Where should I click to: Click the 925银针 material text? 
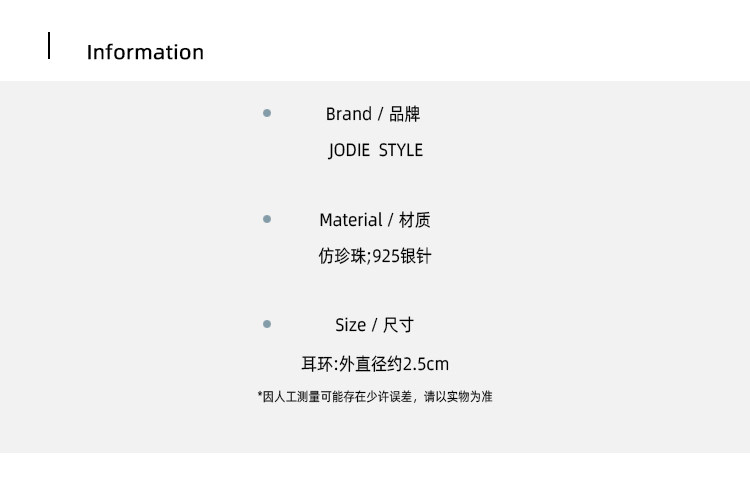point(402,256)
